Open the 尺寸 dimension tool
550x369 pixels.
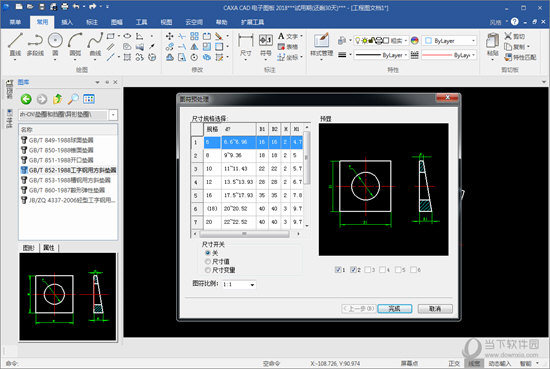tap(246, 45)
